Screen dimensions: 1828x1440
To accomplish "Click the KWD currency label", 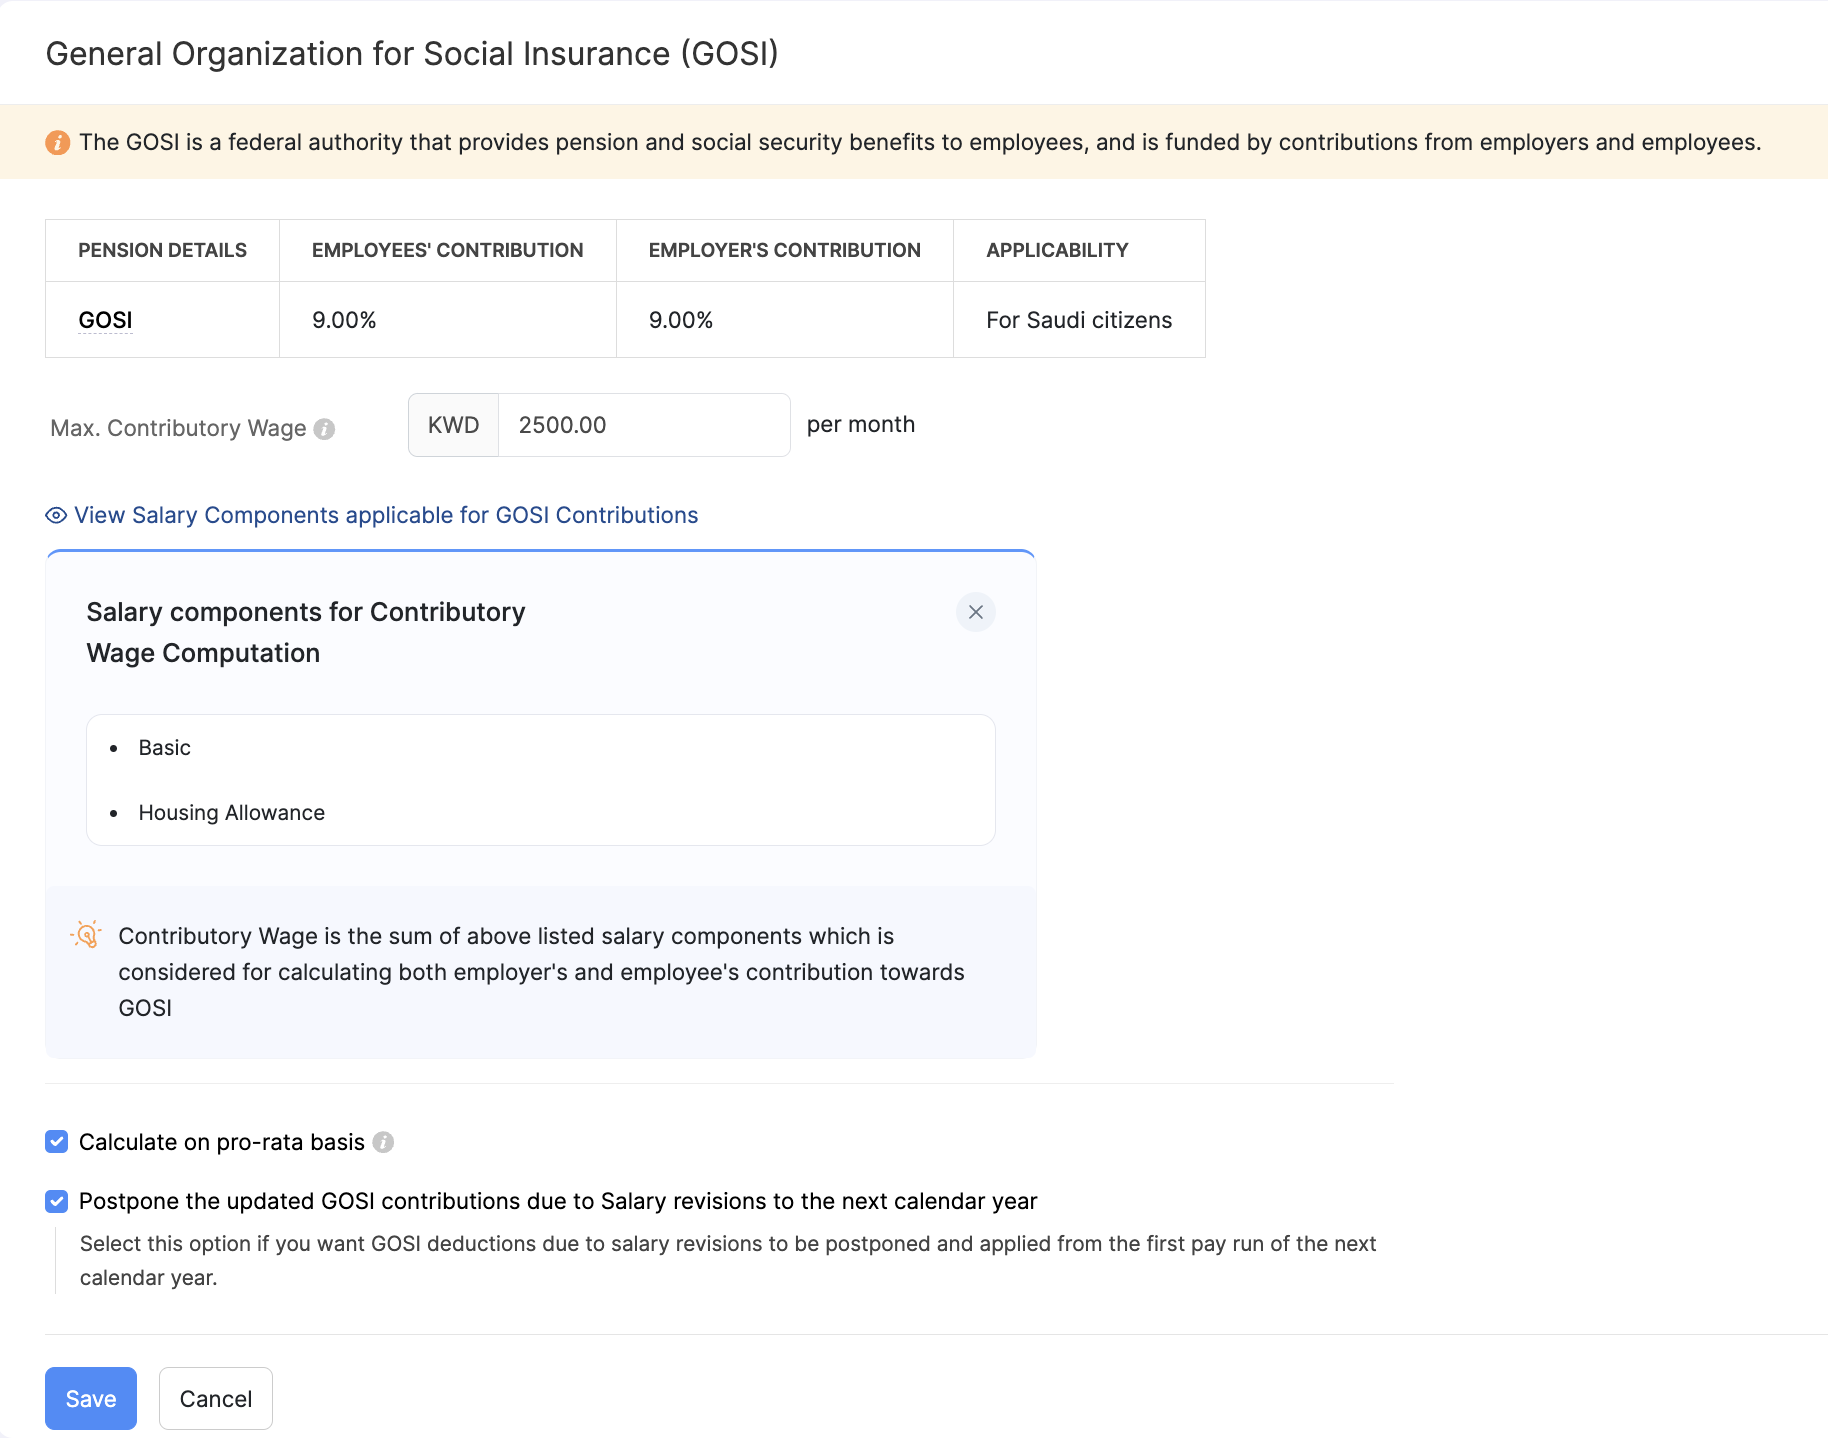I will [453, 424].
